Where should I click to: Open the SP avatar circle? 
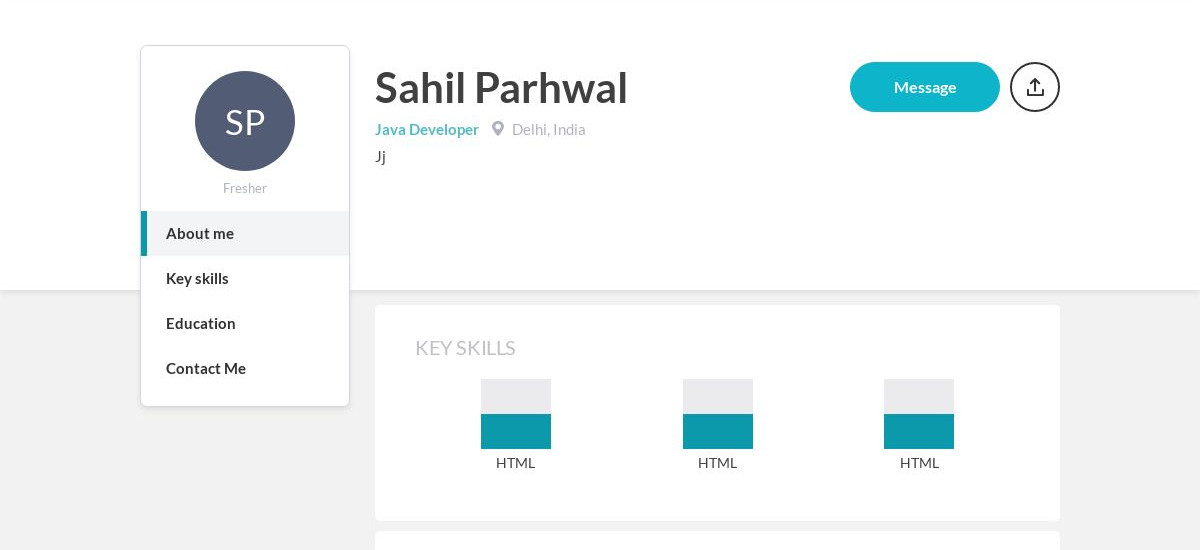point(245,121)
